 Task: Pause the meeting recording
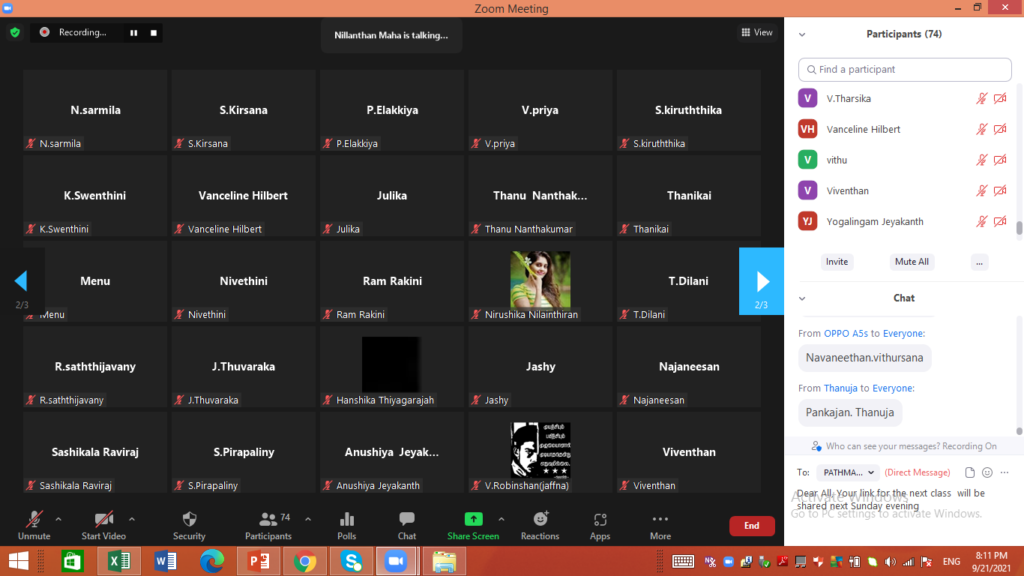pyautogui.click(x=134, y=33)
